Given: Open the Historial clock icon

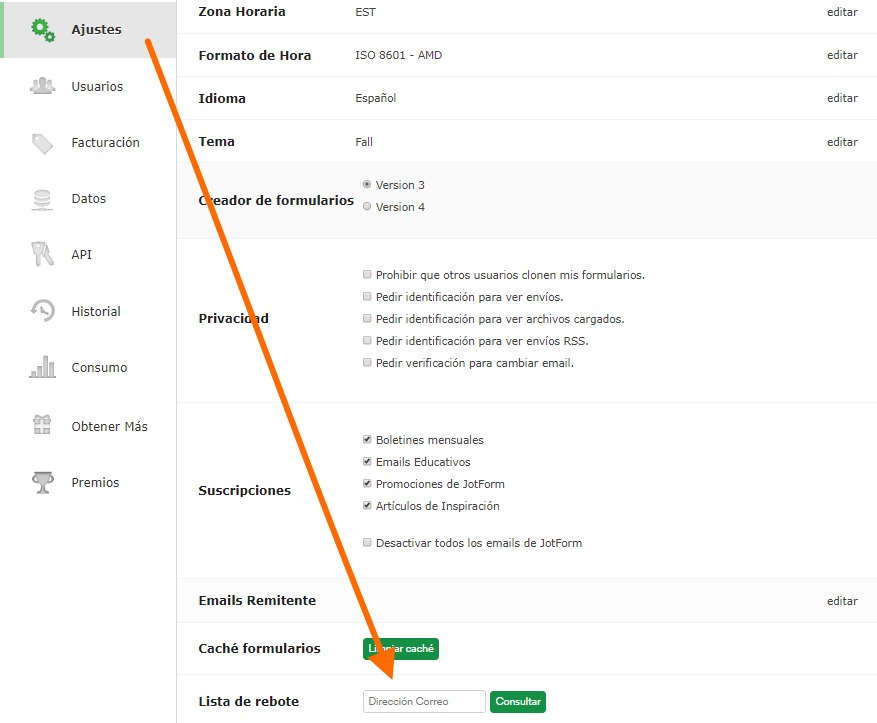Looking at the screenshot, I should pyautogui.click(x=42, y=311).
